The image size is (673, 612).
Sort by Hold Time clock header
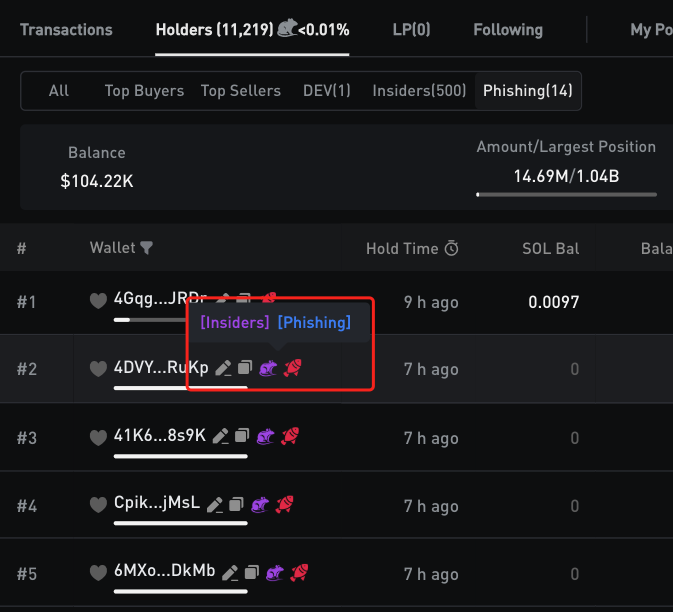452,249
